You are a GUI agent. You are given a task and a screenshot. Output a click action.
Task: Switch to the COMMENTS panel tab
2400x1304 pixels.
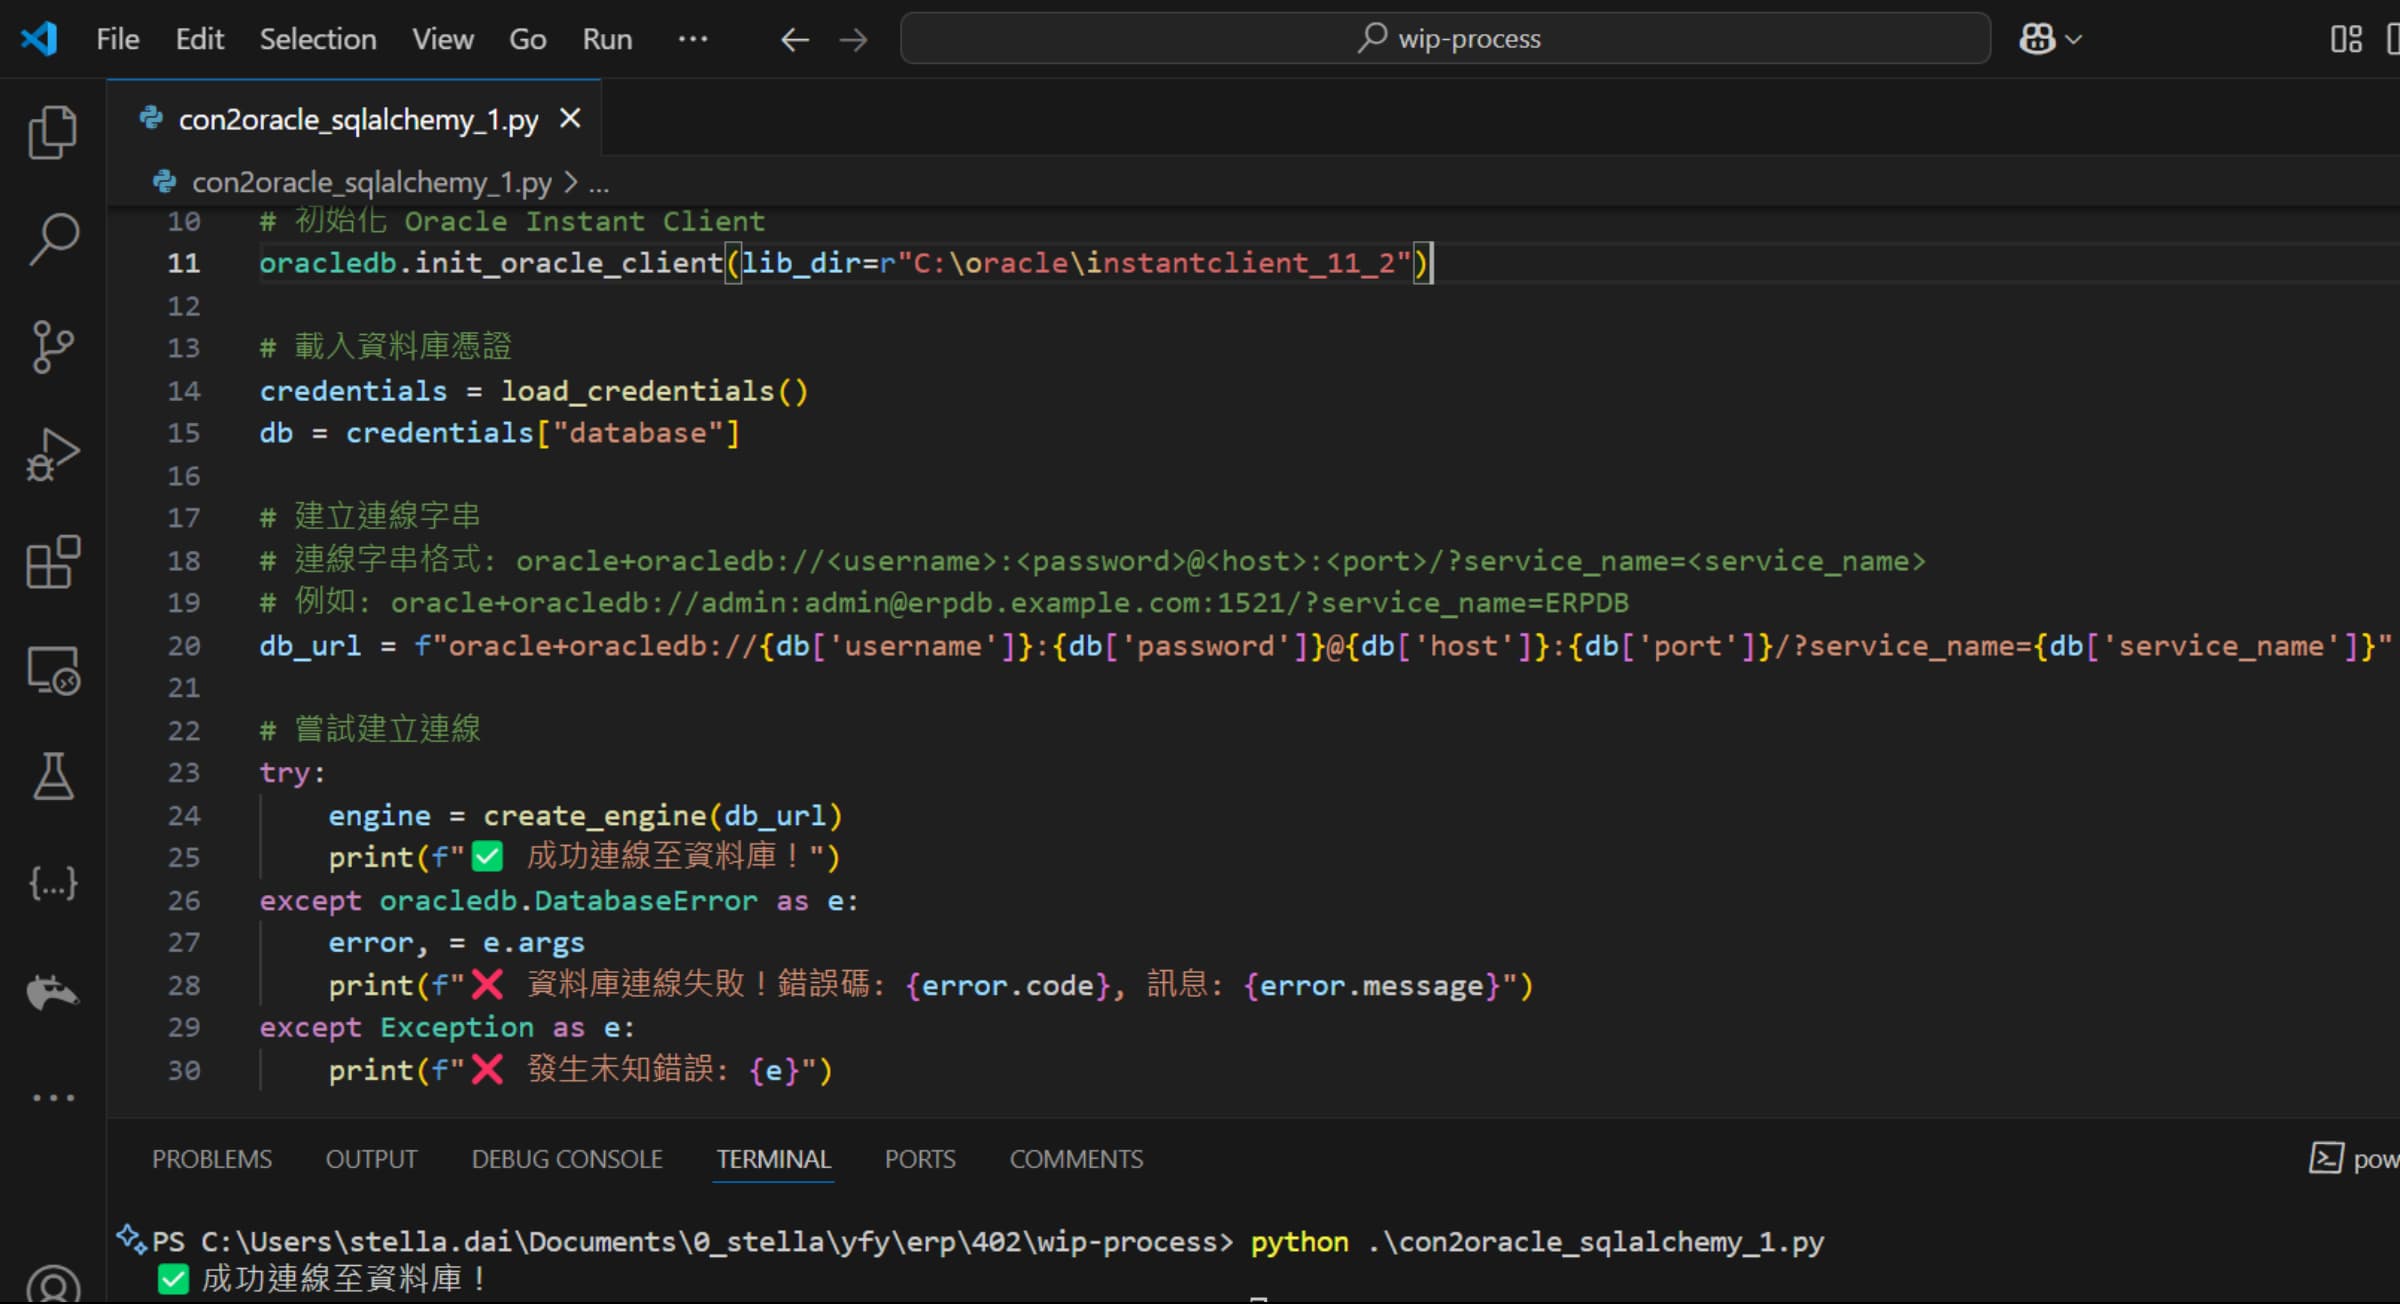point(1076,1159)
